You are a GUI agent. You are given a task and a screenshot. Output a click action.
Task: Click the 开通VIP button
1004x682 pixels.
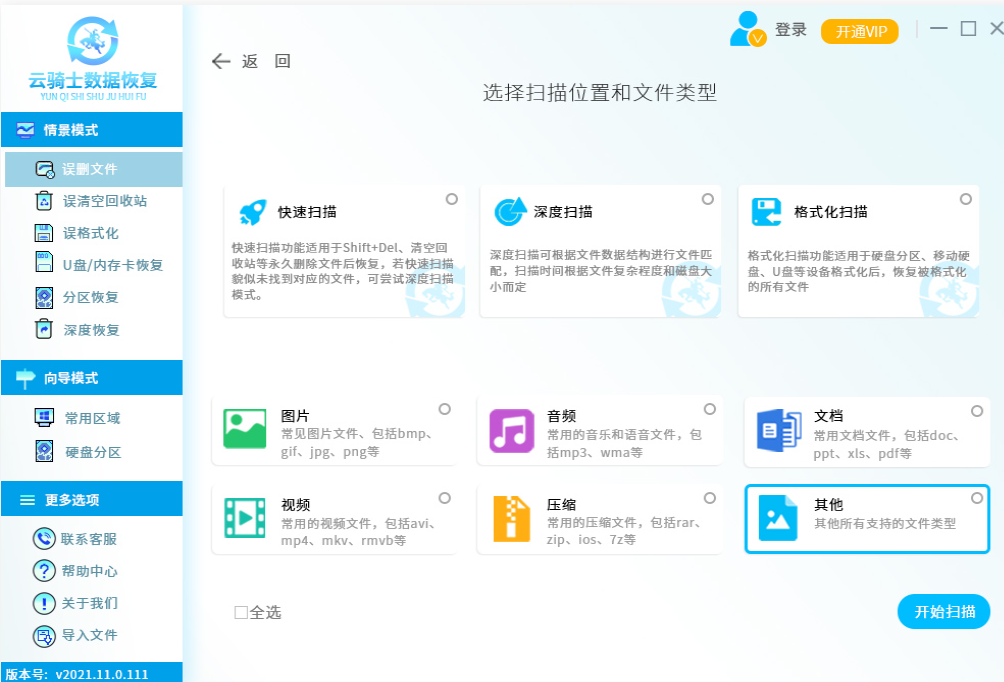860,31
